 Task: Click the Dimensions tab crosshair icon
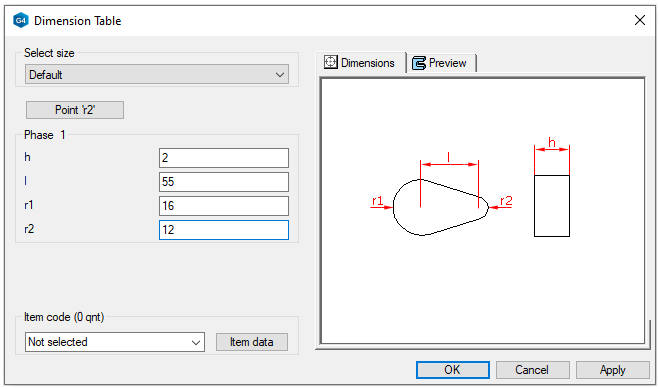click(331, 62)
